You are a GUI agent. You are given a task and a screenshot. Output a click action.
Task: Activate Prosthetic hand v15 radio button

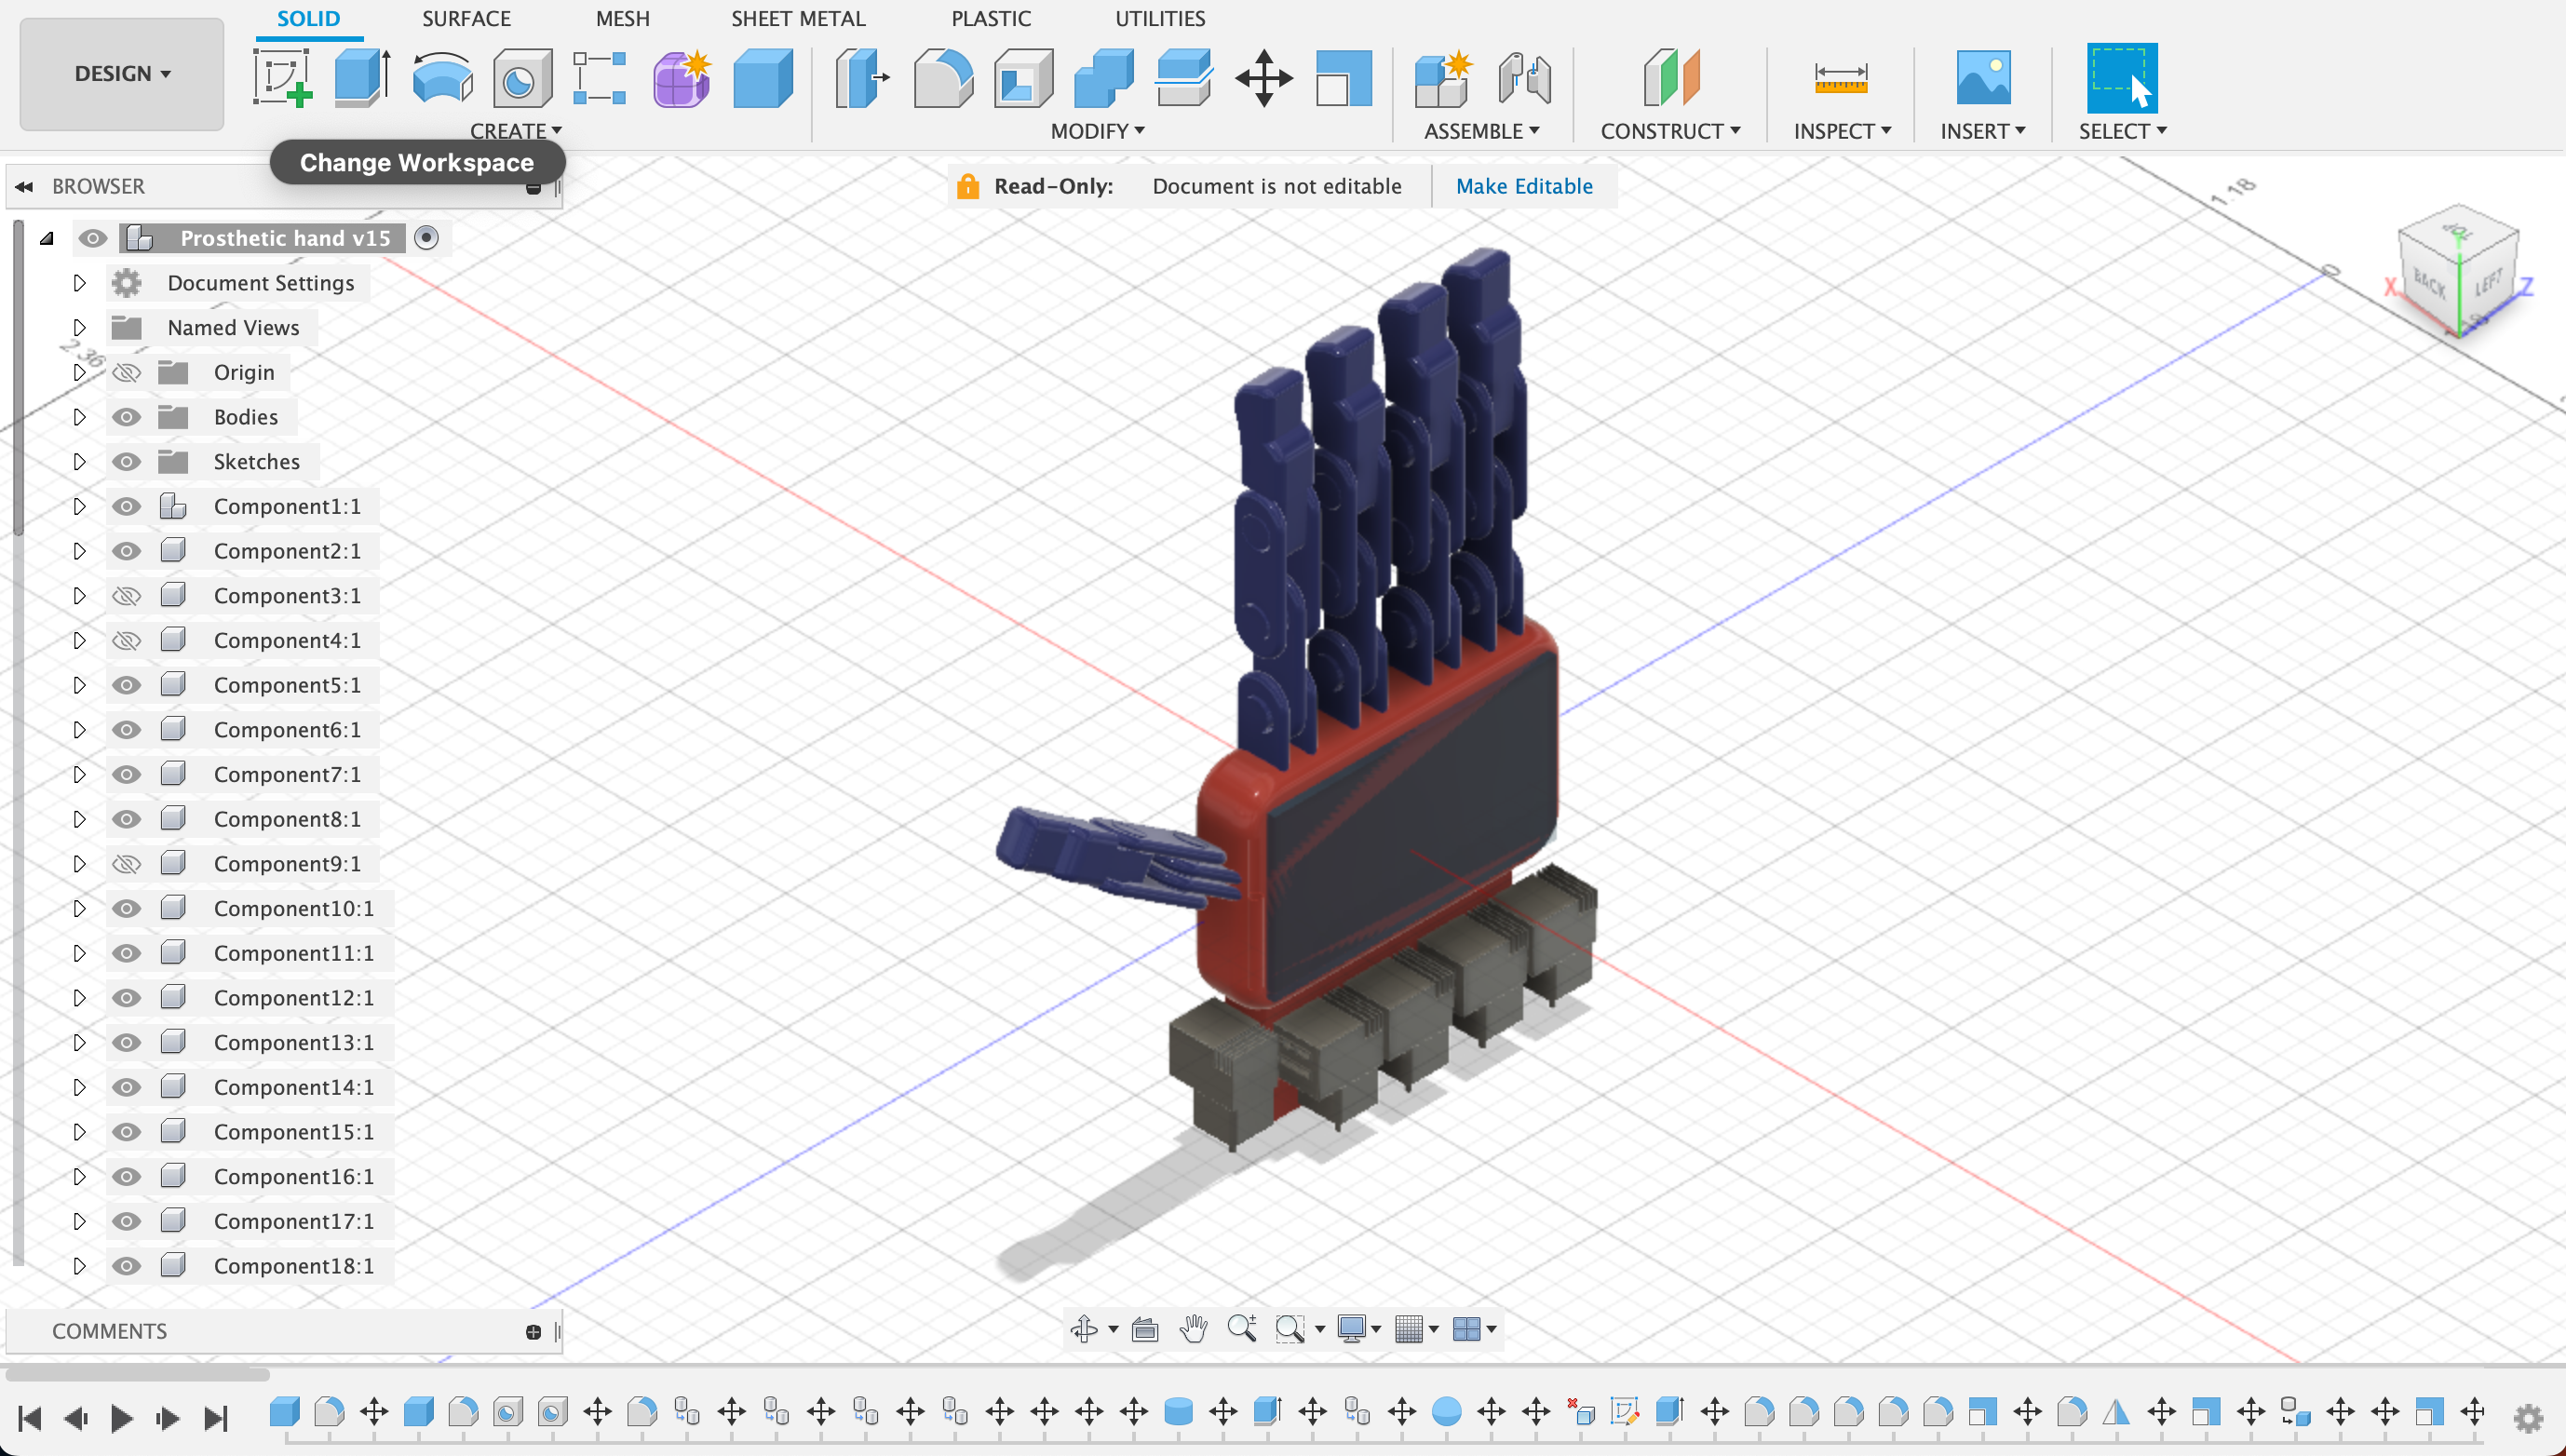coord(426,238)
